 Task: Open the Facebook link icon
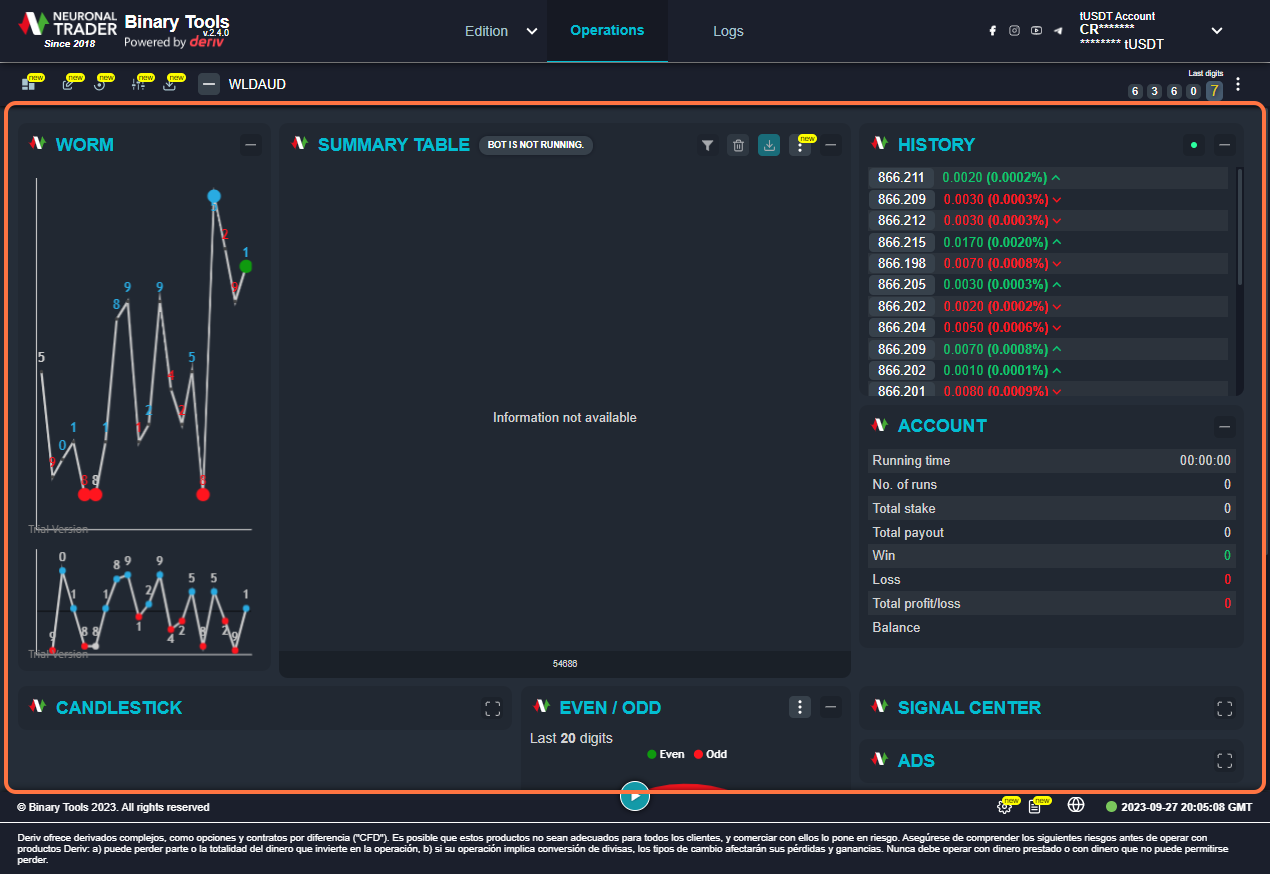tap(992, 31)
